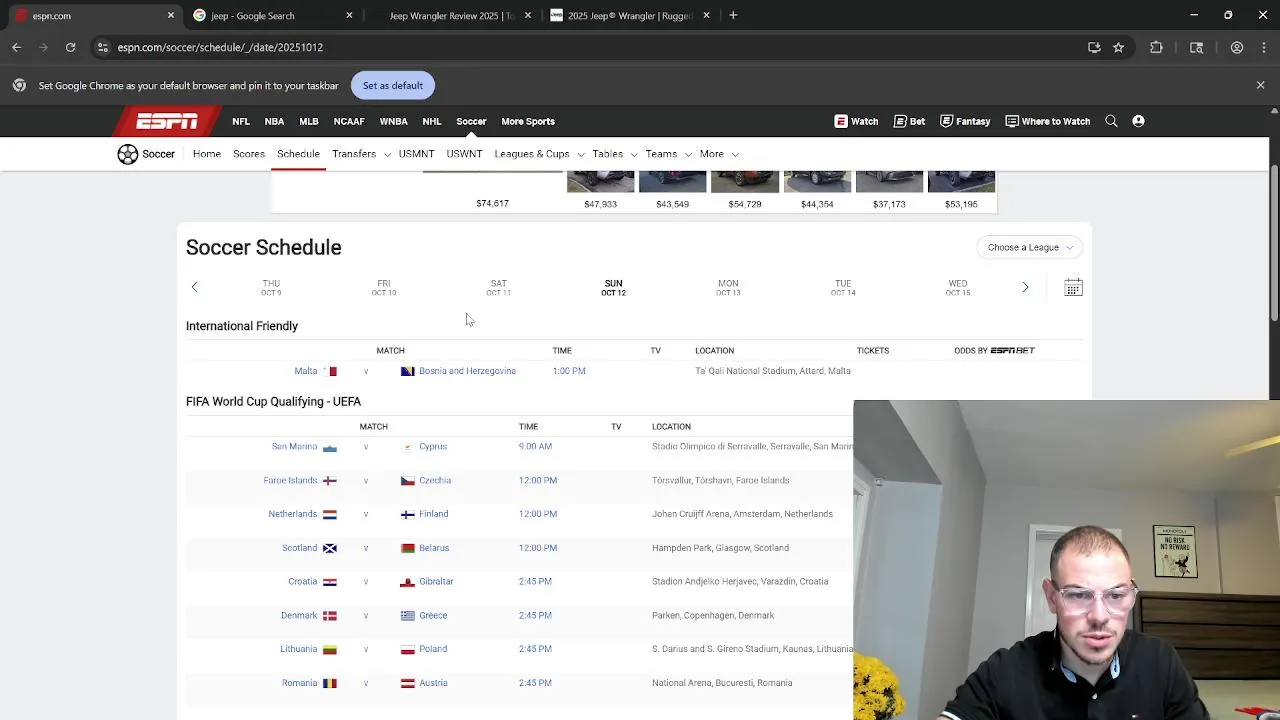Switch to Jeep Wrangler Review 2025 tab
The height and width of the screenshot is (720, 1280).
[x=452, y=15]
